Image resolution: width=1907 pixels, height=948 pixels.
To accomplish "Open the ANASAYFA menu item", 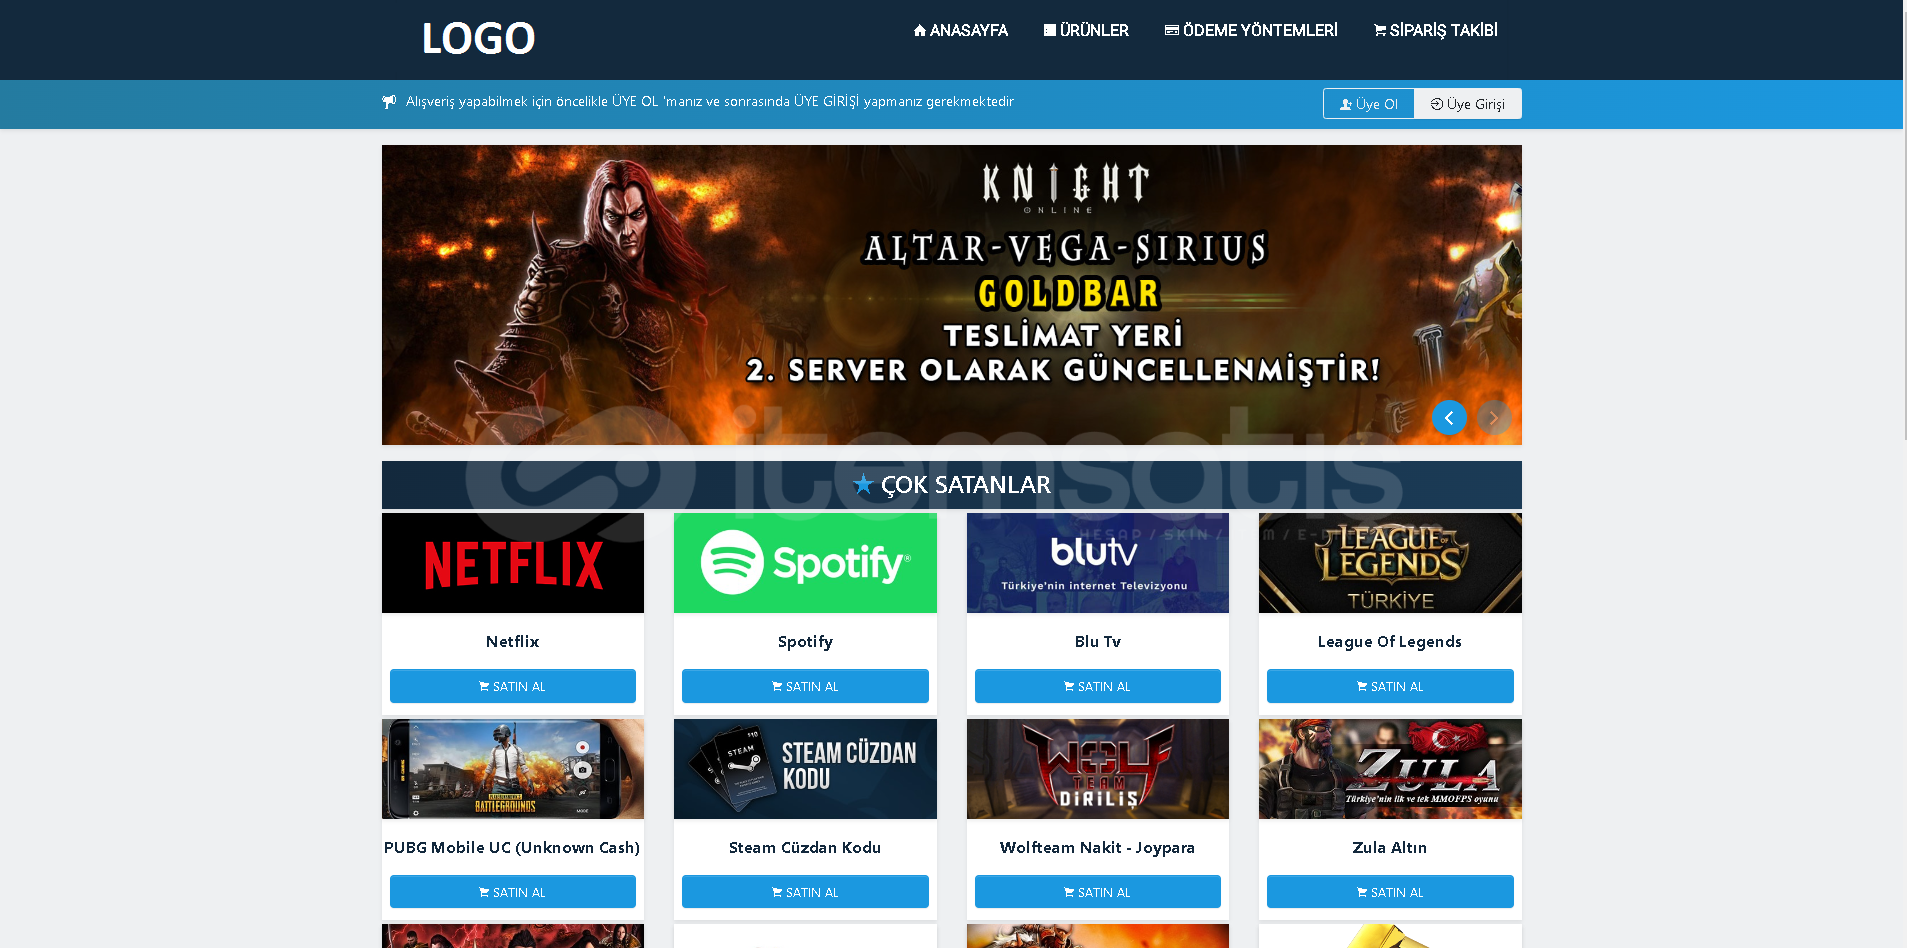I will (x=960, y=30).
